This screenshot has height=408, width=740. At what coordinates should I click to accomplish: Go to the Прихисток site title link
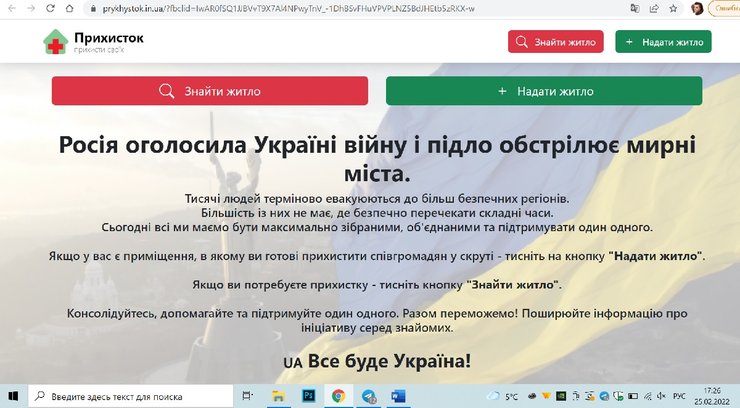(109, 38)
